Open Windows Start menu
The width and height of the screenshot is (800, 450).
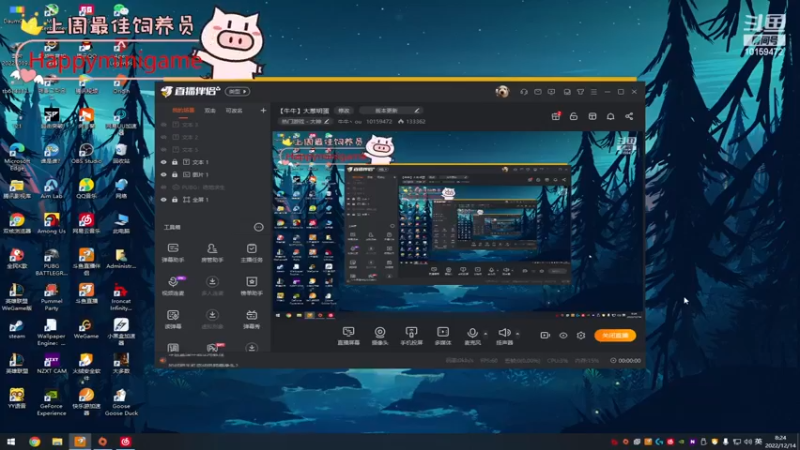click(x=11, y=442)
